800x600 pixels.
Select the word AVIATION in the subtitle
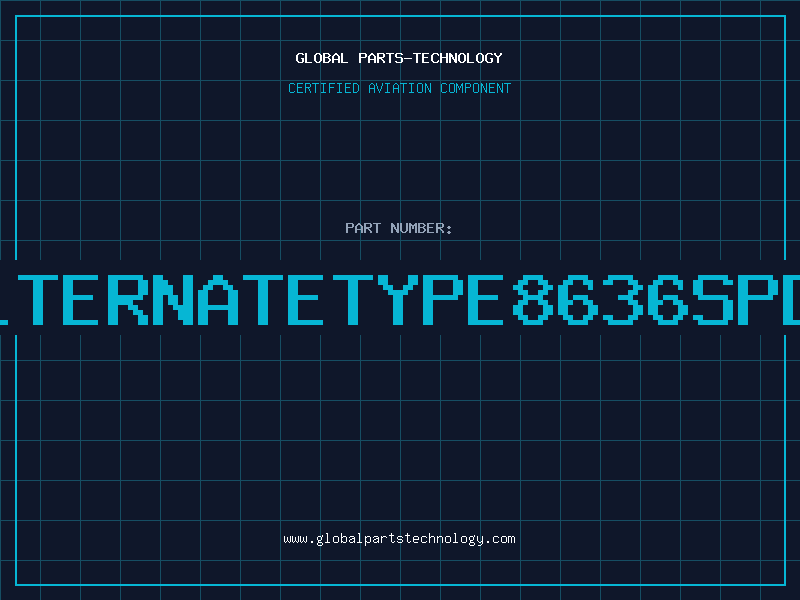tap(399, 88)
